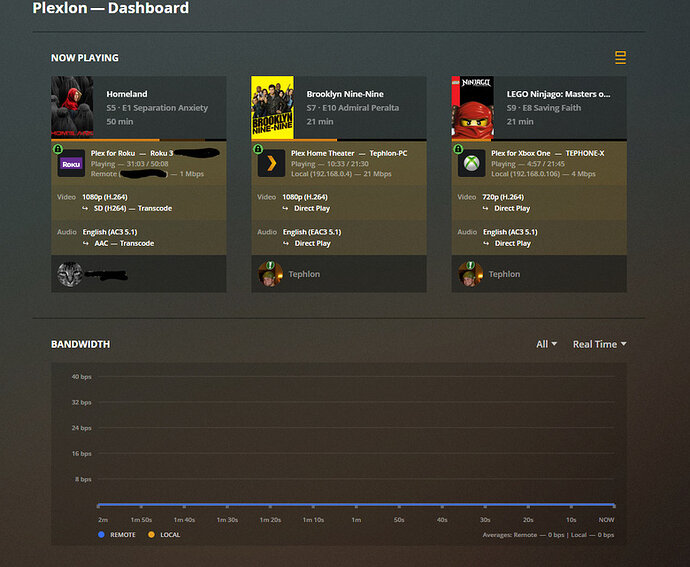The image size is (690, 567).
Task: Click the blue REMOTE legend dot
Action: point(101,534)
